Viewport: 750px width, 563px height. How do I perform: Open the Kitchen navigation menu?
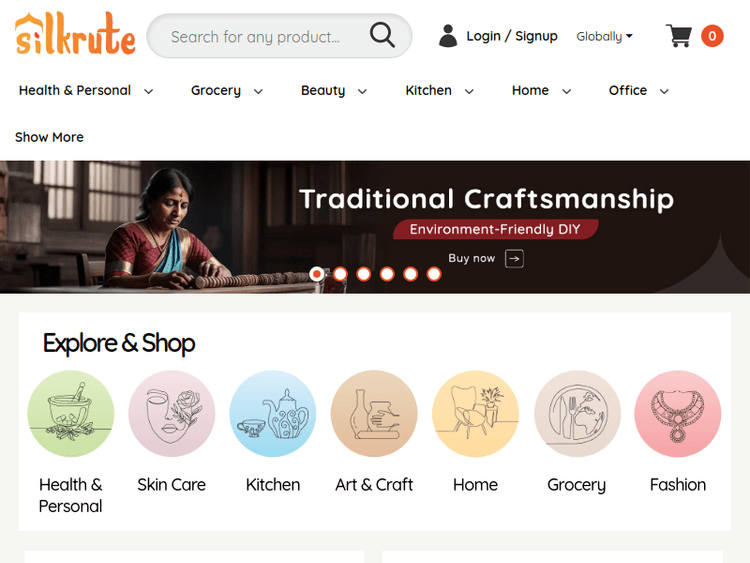pos(439,90)
